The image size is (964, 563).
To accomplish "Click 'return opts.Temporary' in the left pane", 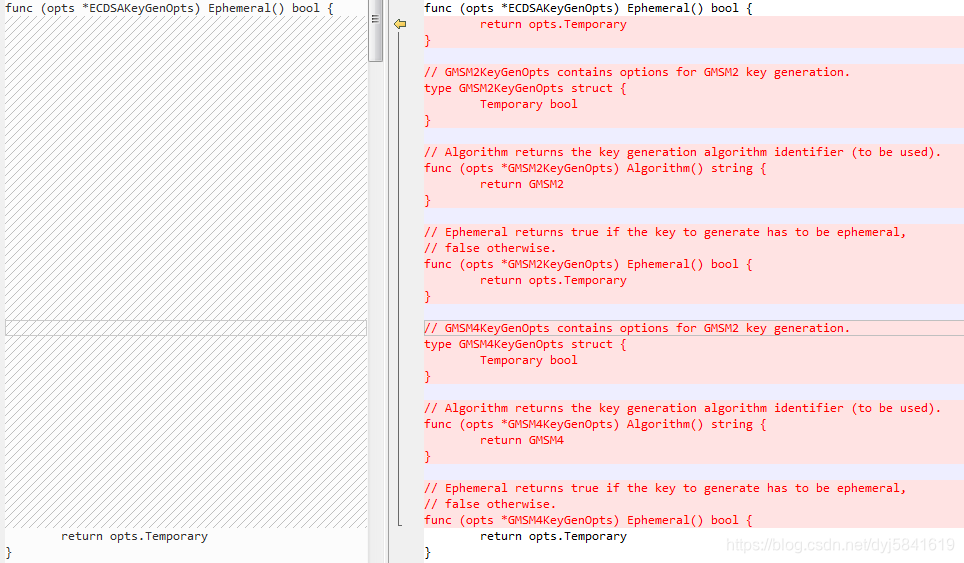I will pos(134,536).
